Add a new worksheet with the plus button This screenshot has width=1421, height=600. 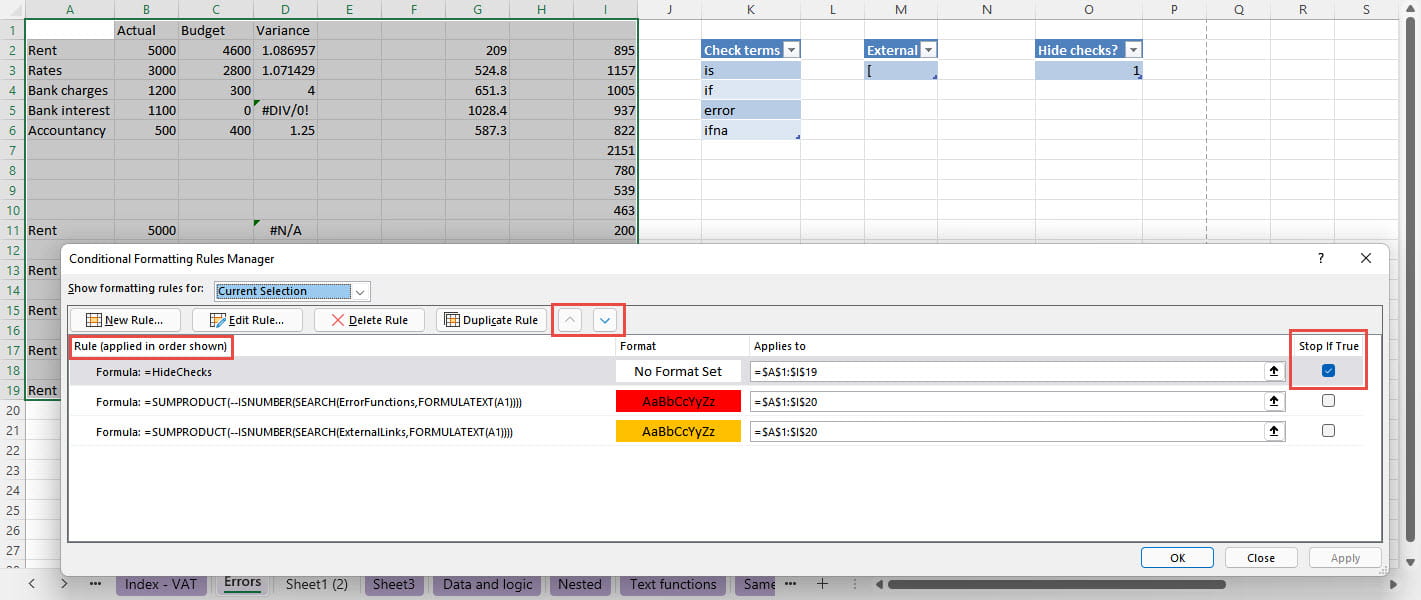point(821,584)
